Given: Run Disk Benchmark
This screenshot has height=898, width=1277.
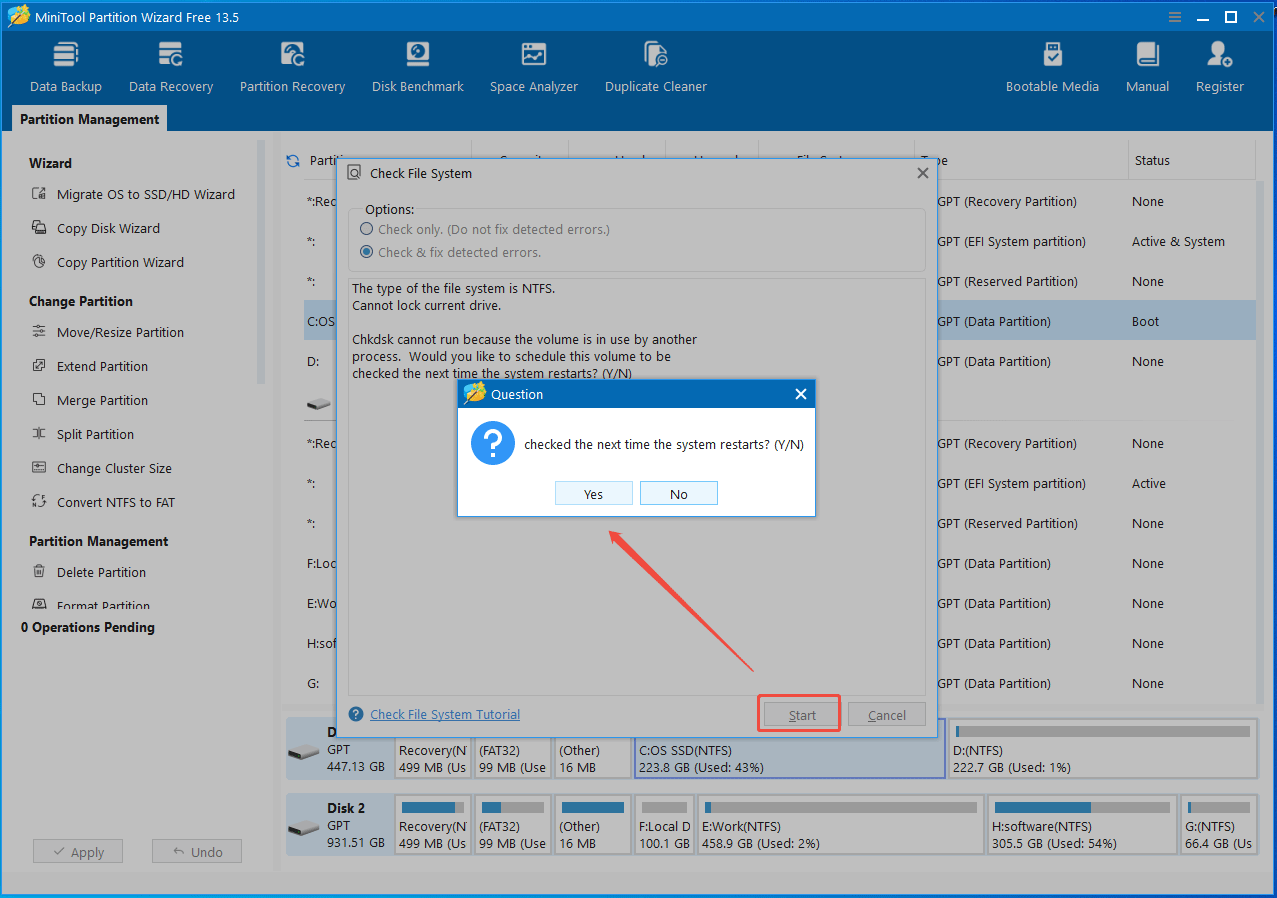Looking at the screenshot, I should pos(417,65).
